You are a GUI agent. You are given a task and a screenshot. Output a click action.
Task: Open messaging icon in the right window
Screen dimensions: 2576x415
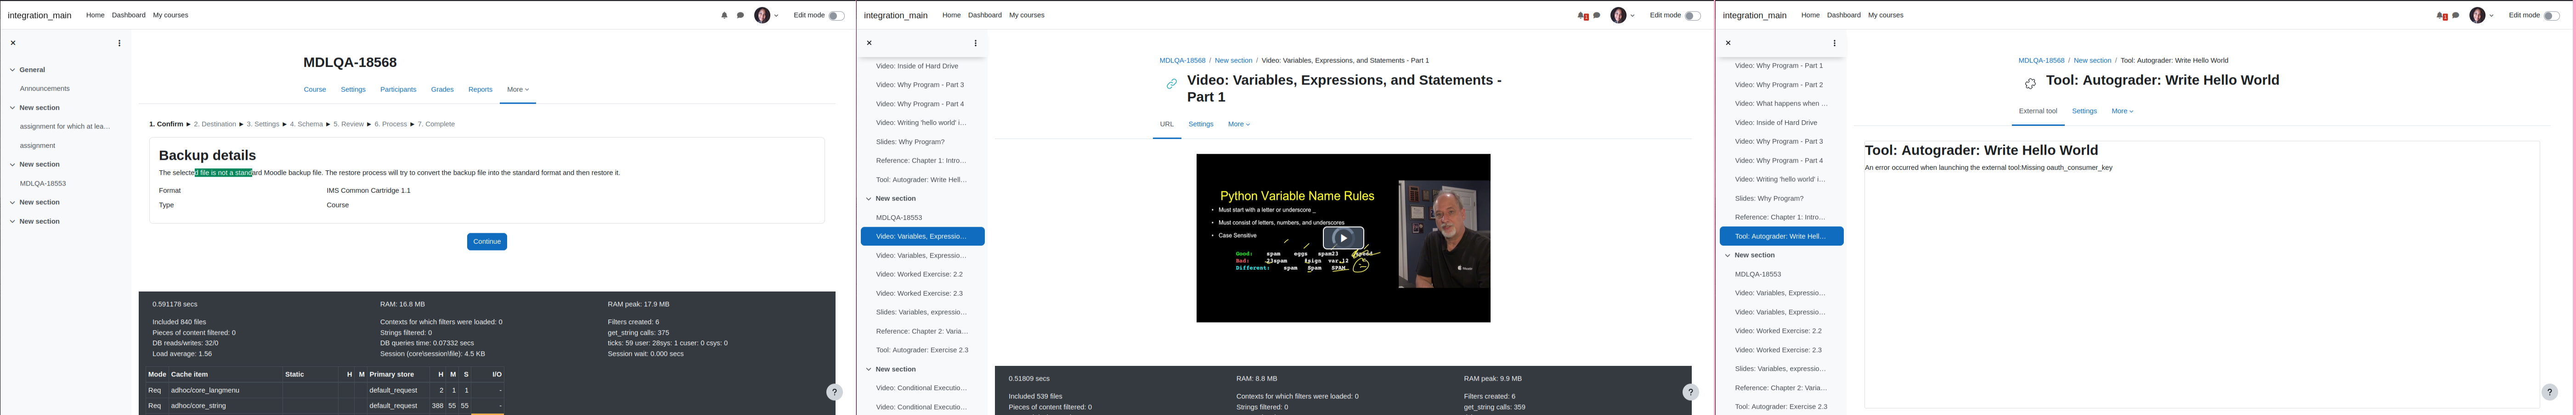(x=2456, y=15)
